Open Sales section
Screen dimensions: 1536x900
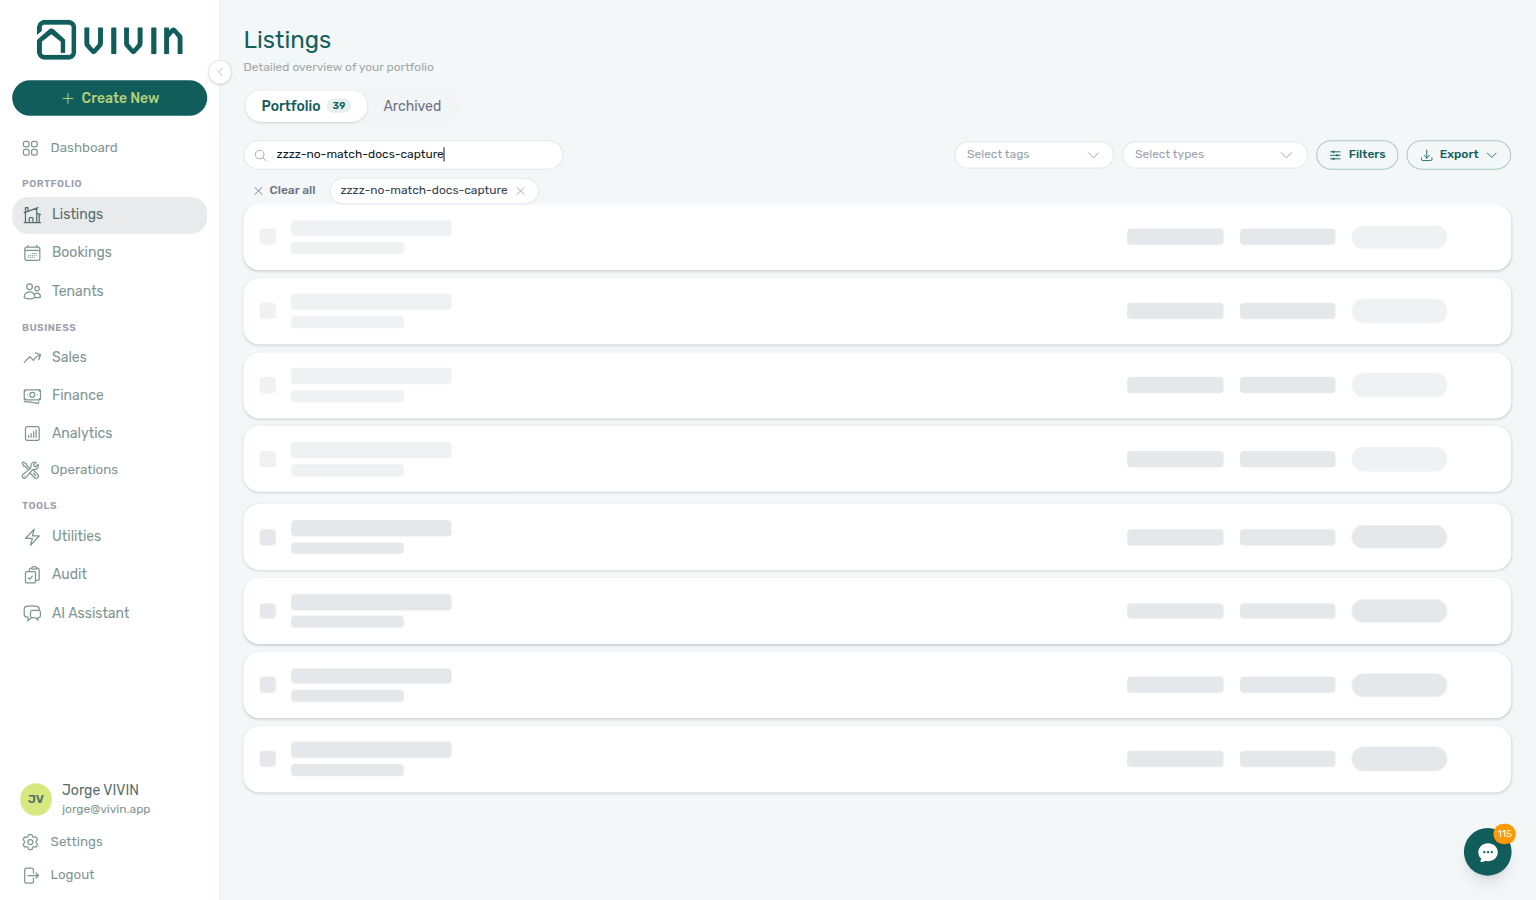pos(69,357)
